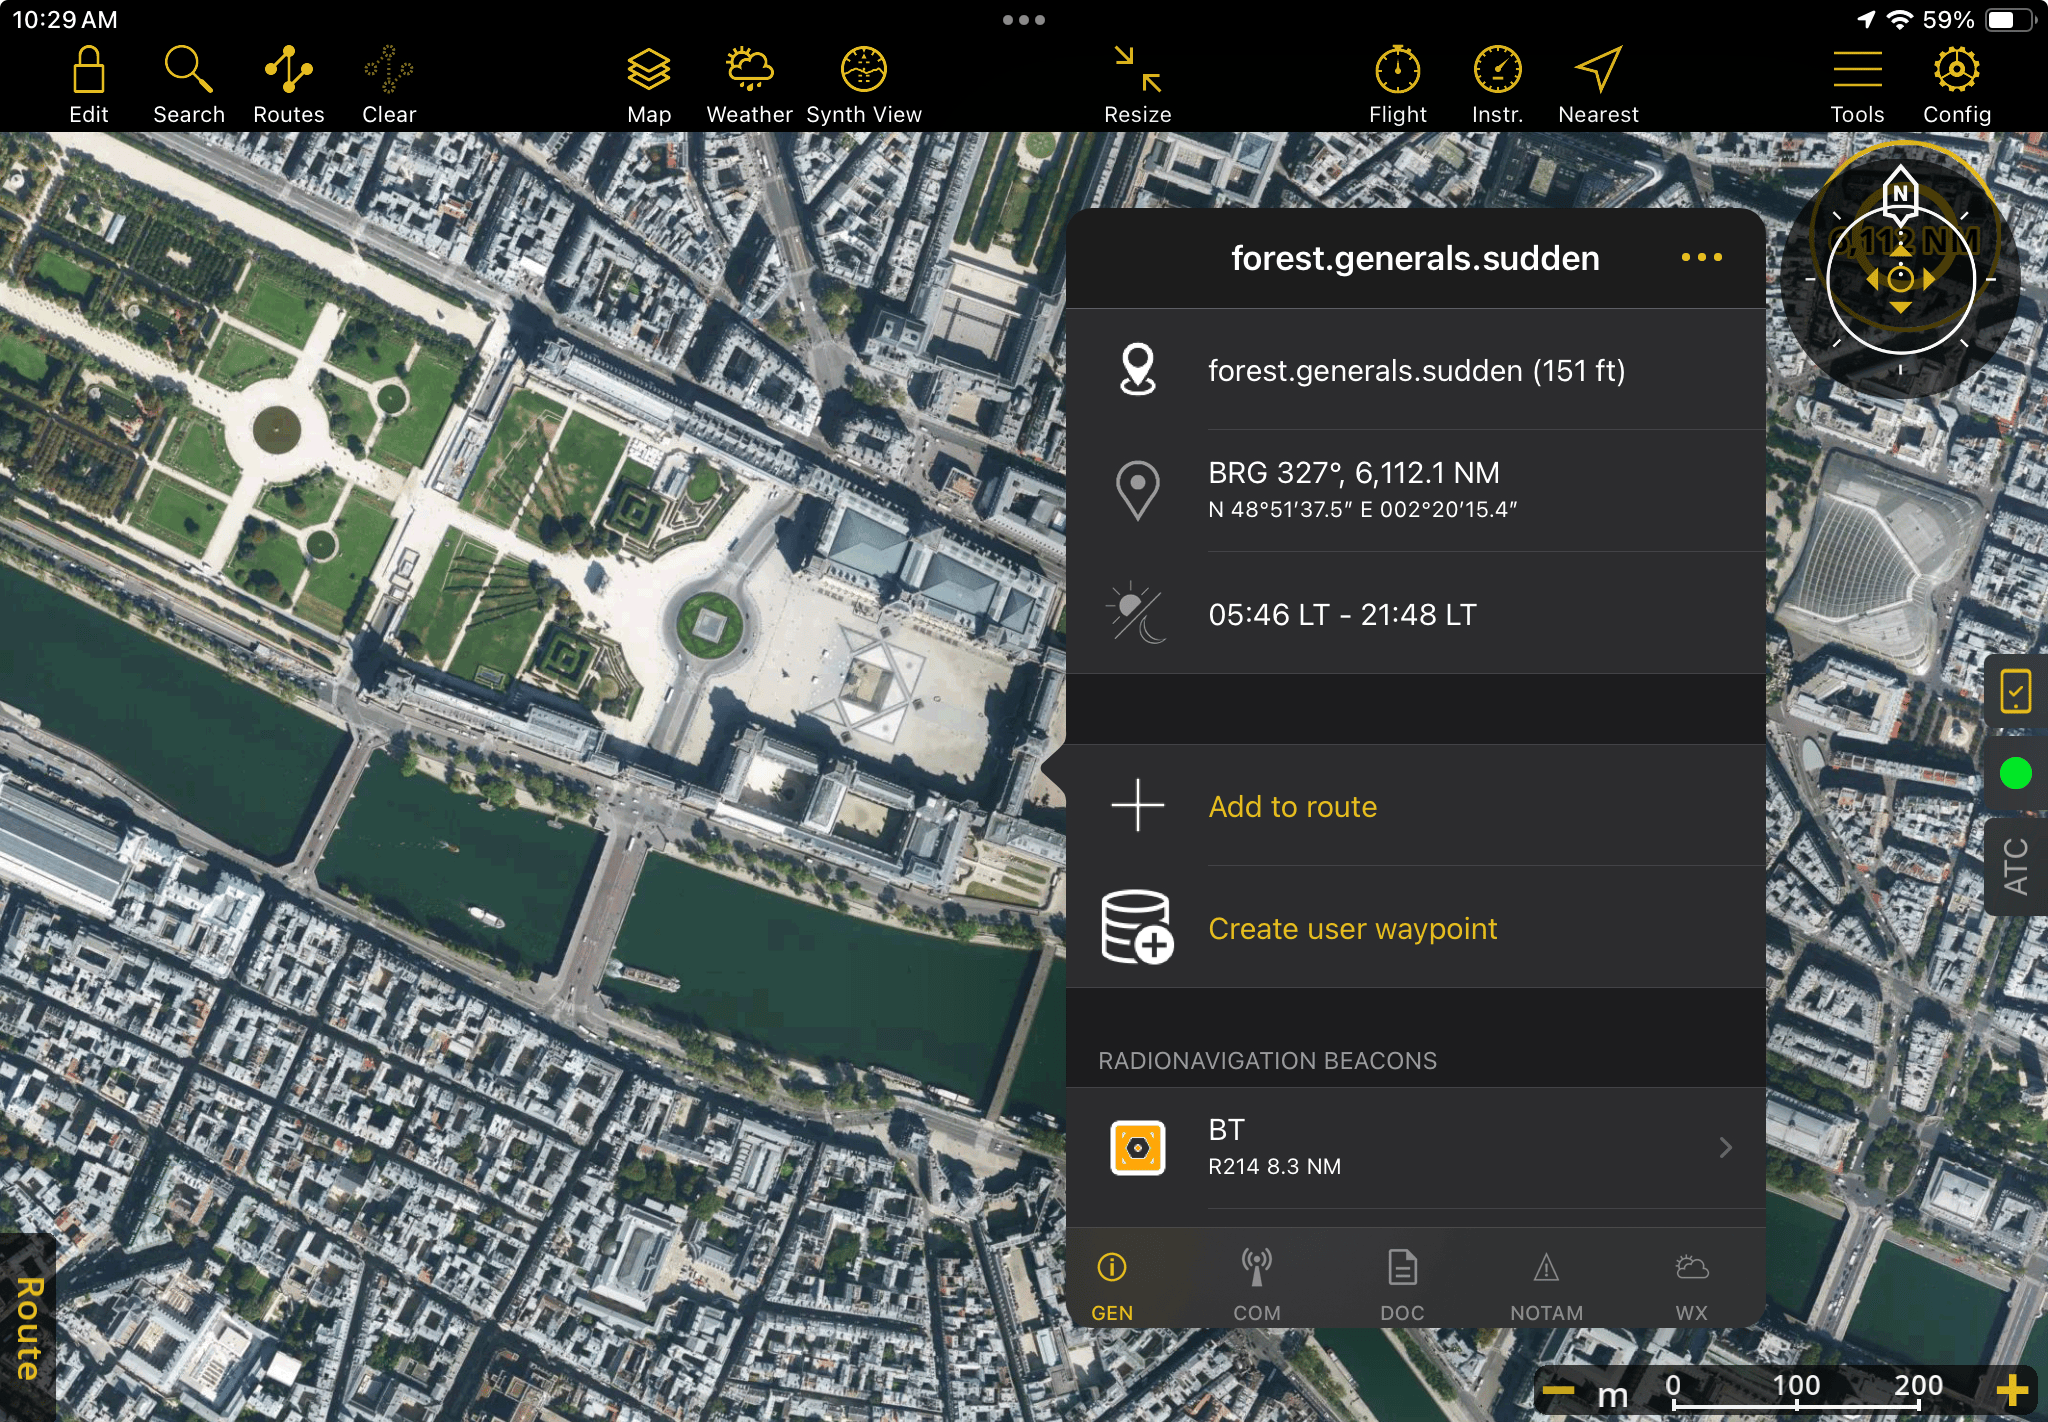The width and height of the screenshot is (2048, 1422).
Task: Open the BT beacon details
Action: click(x=1416, y=1148)
